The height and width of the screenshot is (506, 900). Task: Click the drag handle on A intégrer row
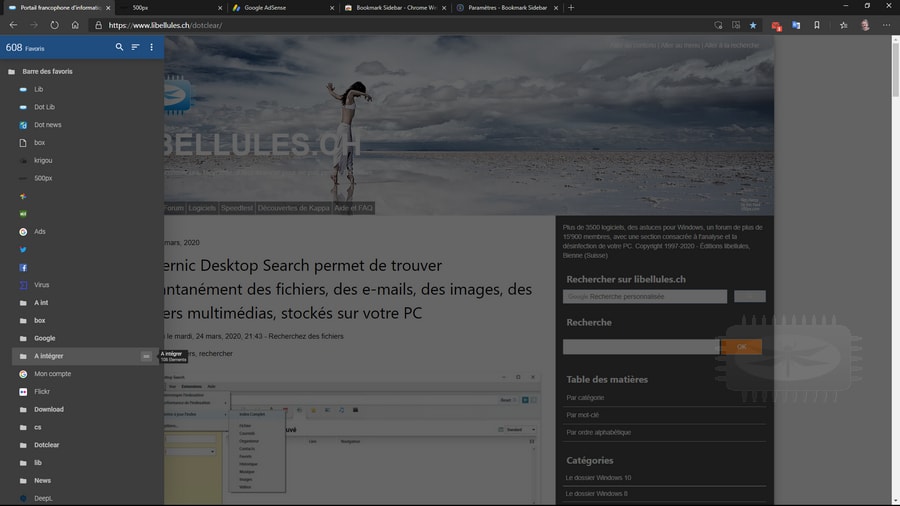tap(146, 356)
